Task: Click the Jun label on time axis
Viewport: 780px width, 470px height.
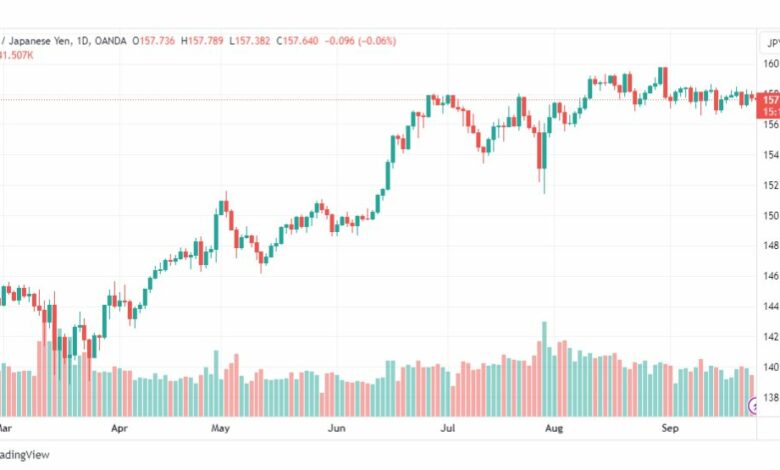Action: click(337, 428)
